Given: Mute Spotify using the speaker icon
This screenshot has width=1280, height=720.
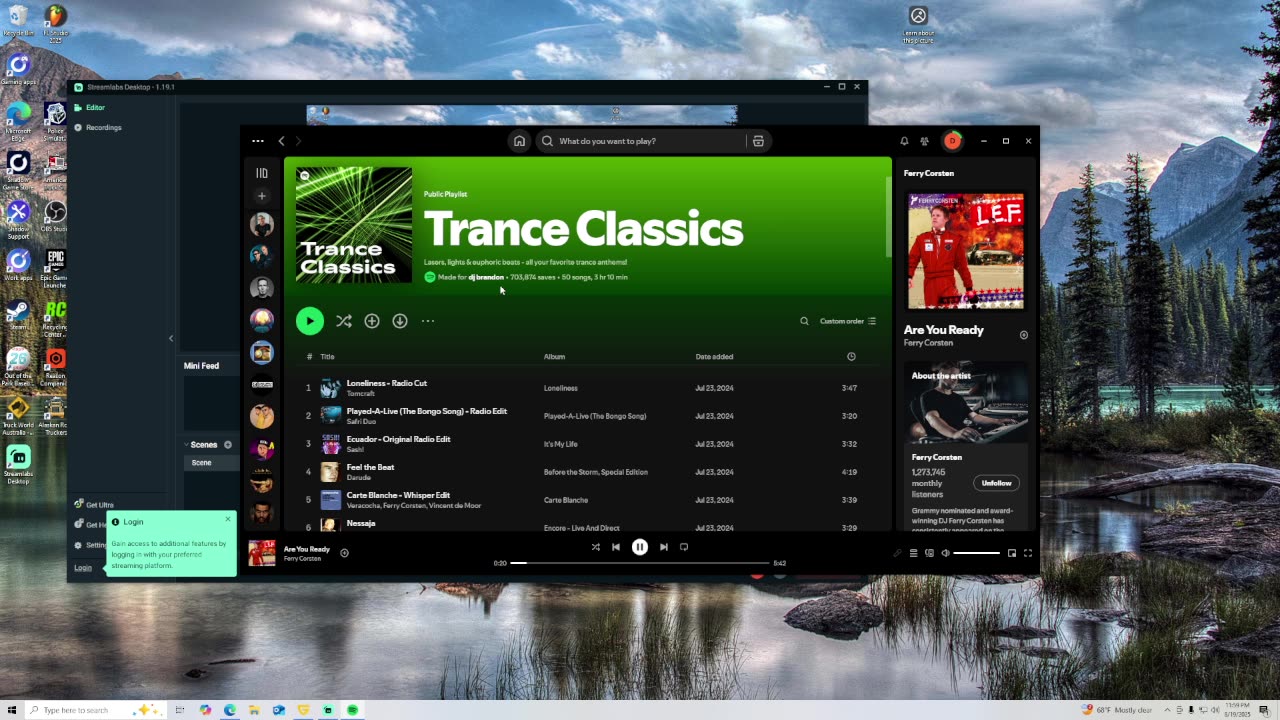Looking at the screenshot, I should tap(945, 553).
